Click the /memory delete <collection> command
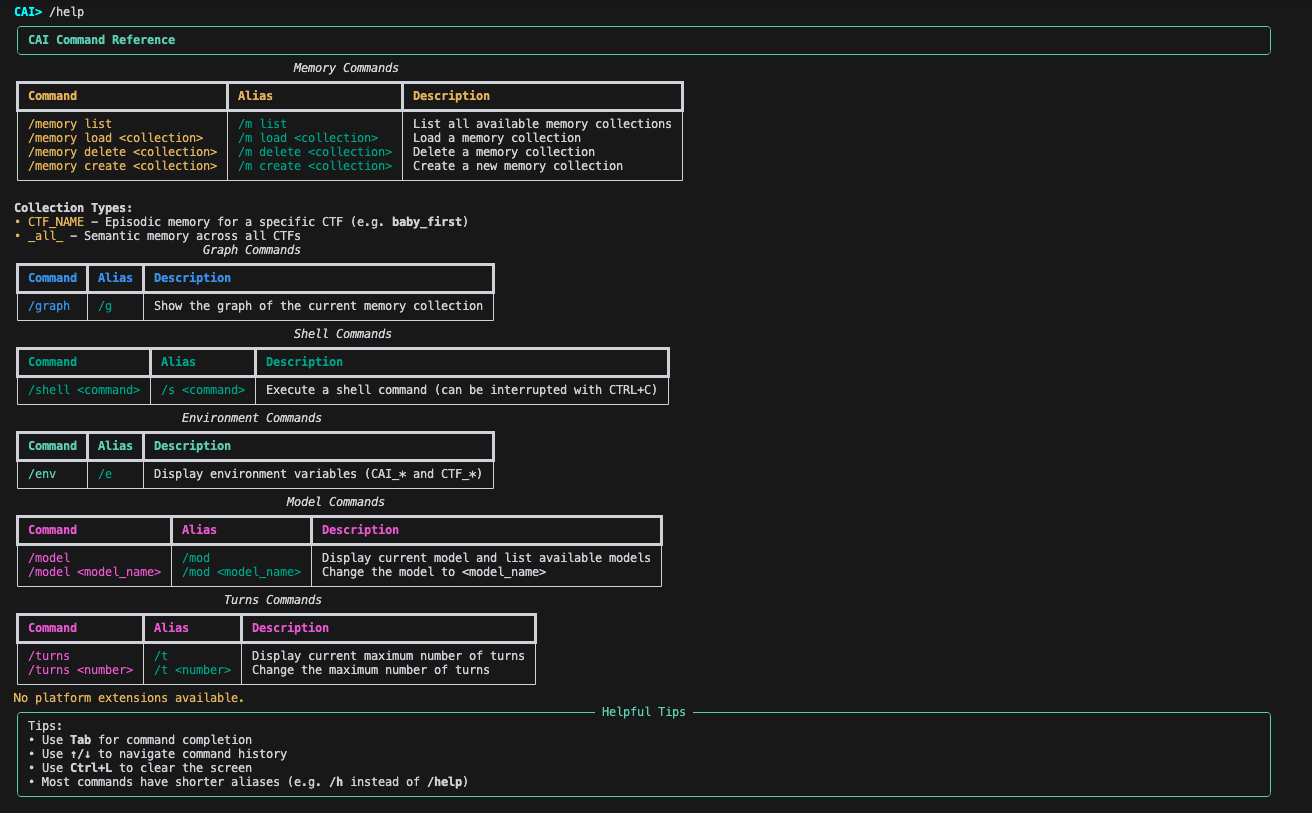1312x813 pixels. (123, 152)
